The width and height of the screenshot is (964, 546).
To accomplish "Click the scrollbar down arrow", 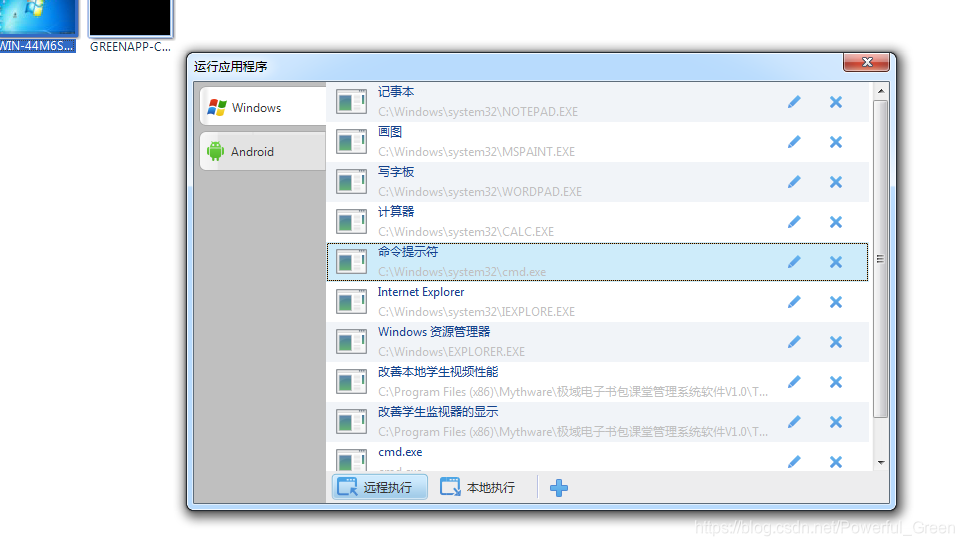I will [x=881, y=462].
